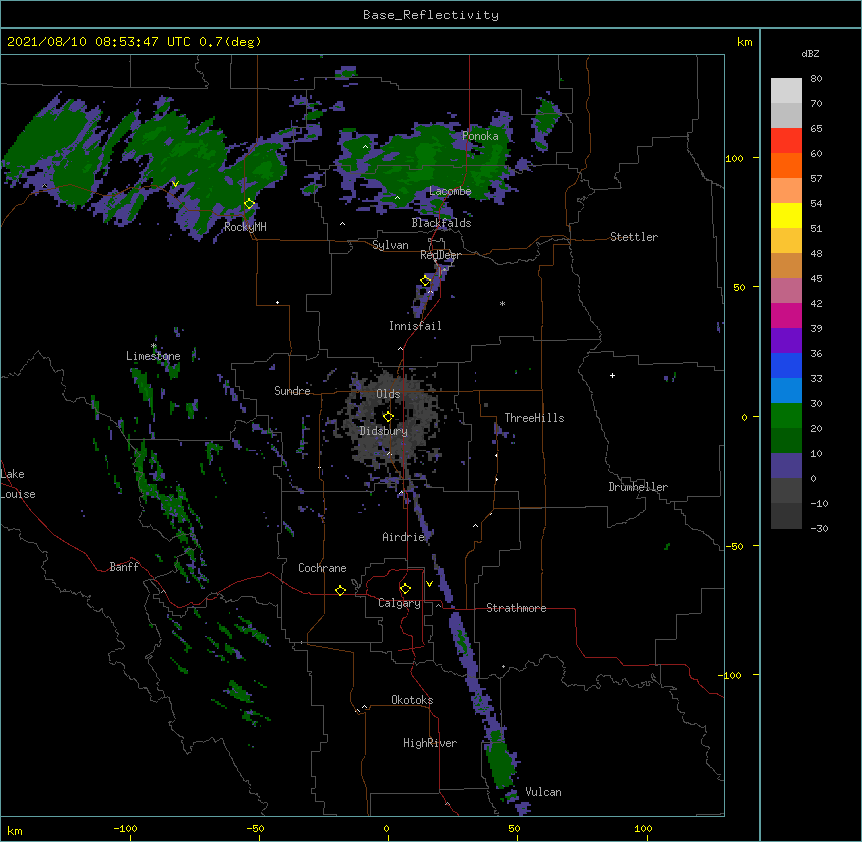Click the green 20 dBZ legend swatch

(x=786, y=416)
